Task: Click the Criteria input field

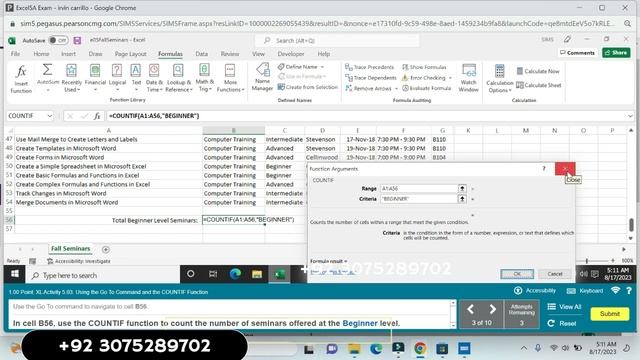Action: point(419,199)
